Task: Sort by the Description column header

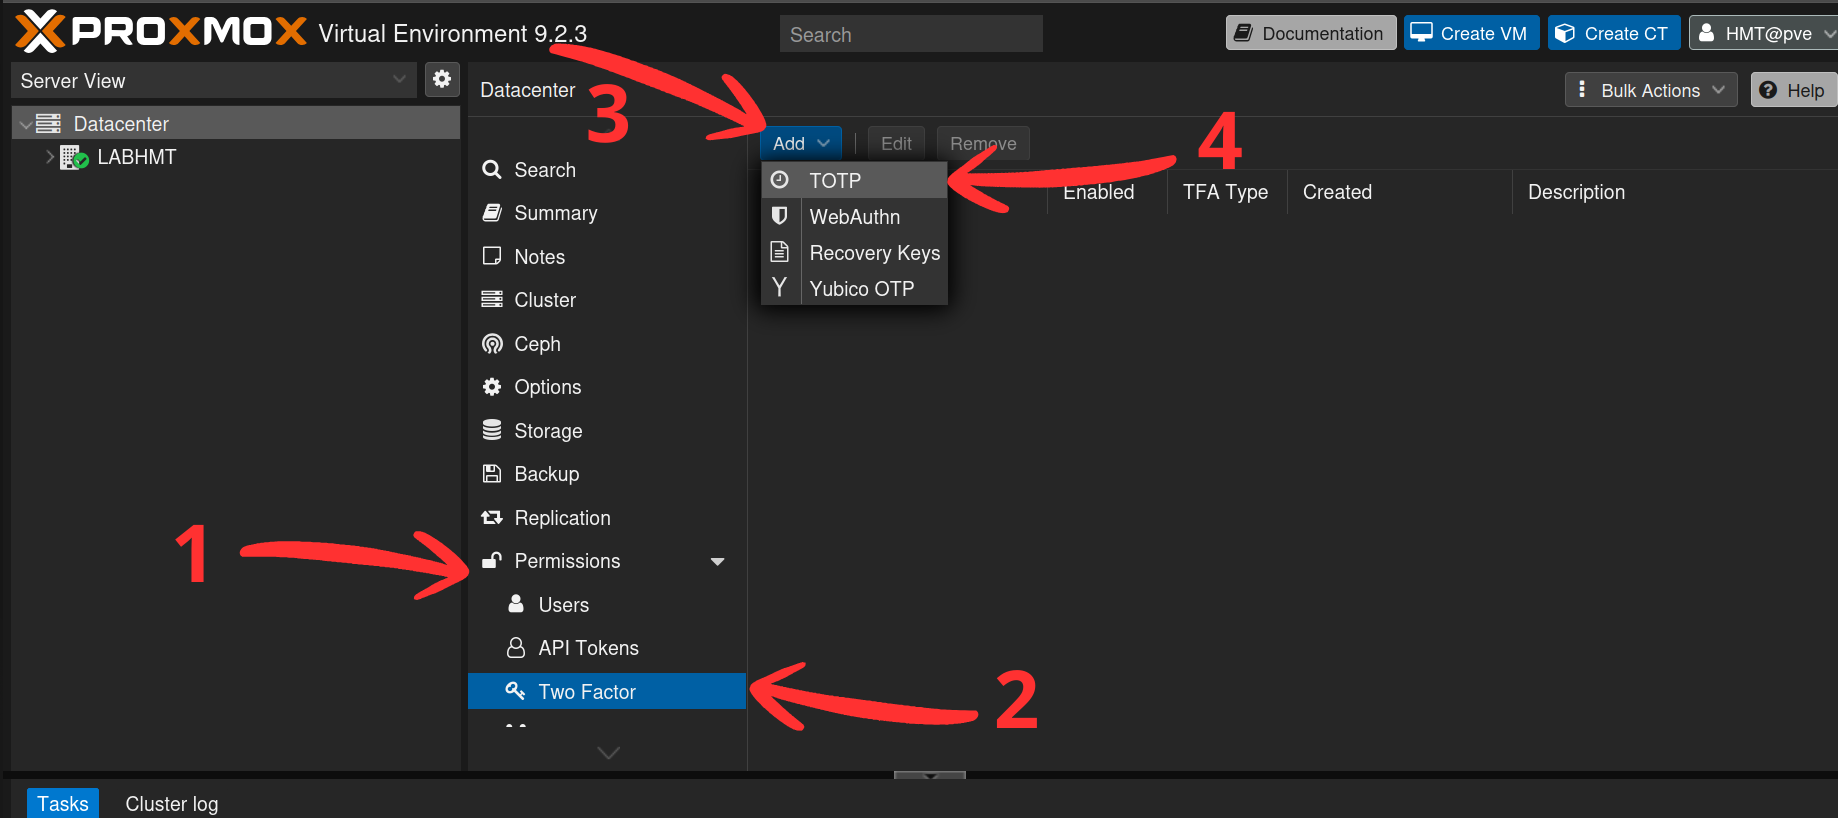Action: 1675,192
